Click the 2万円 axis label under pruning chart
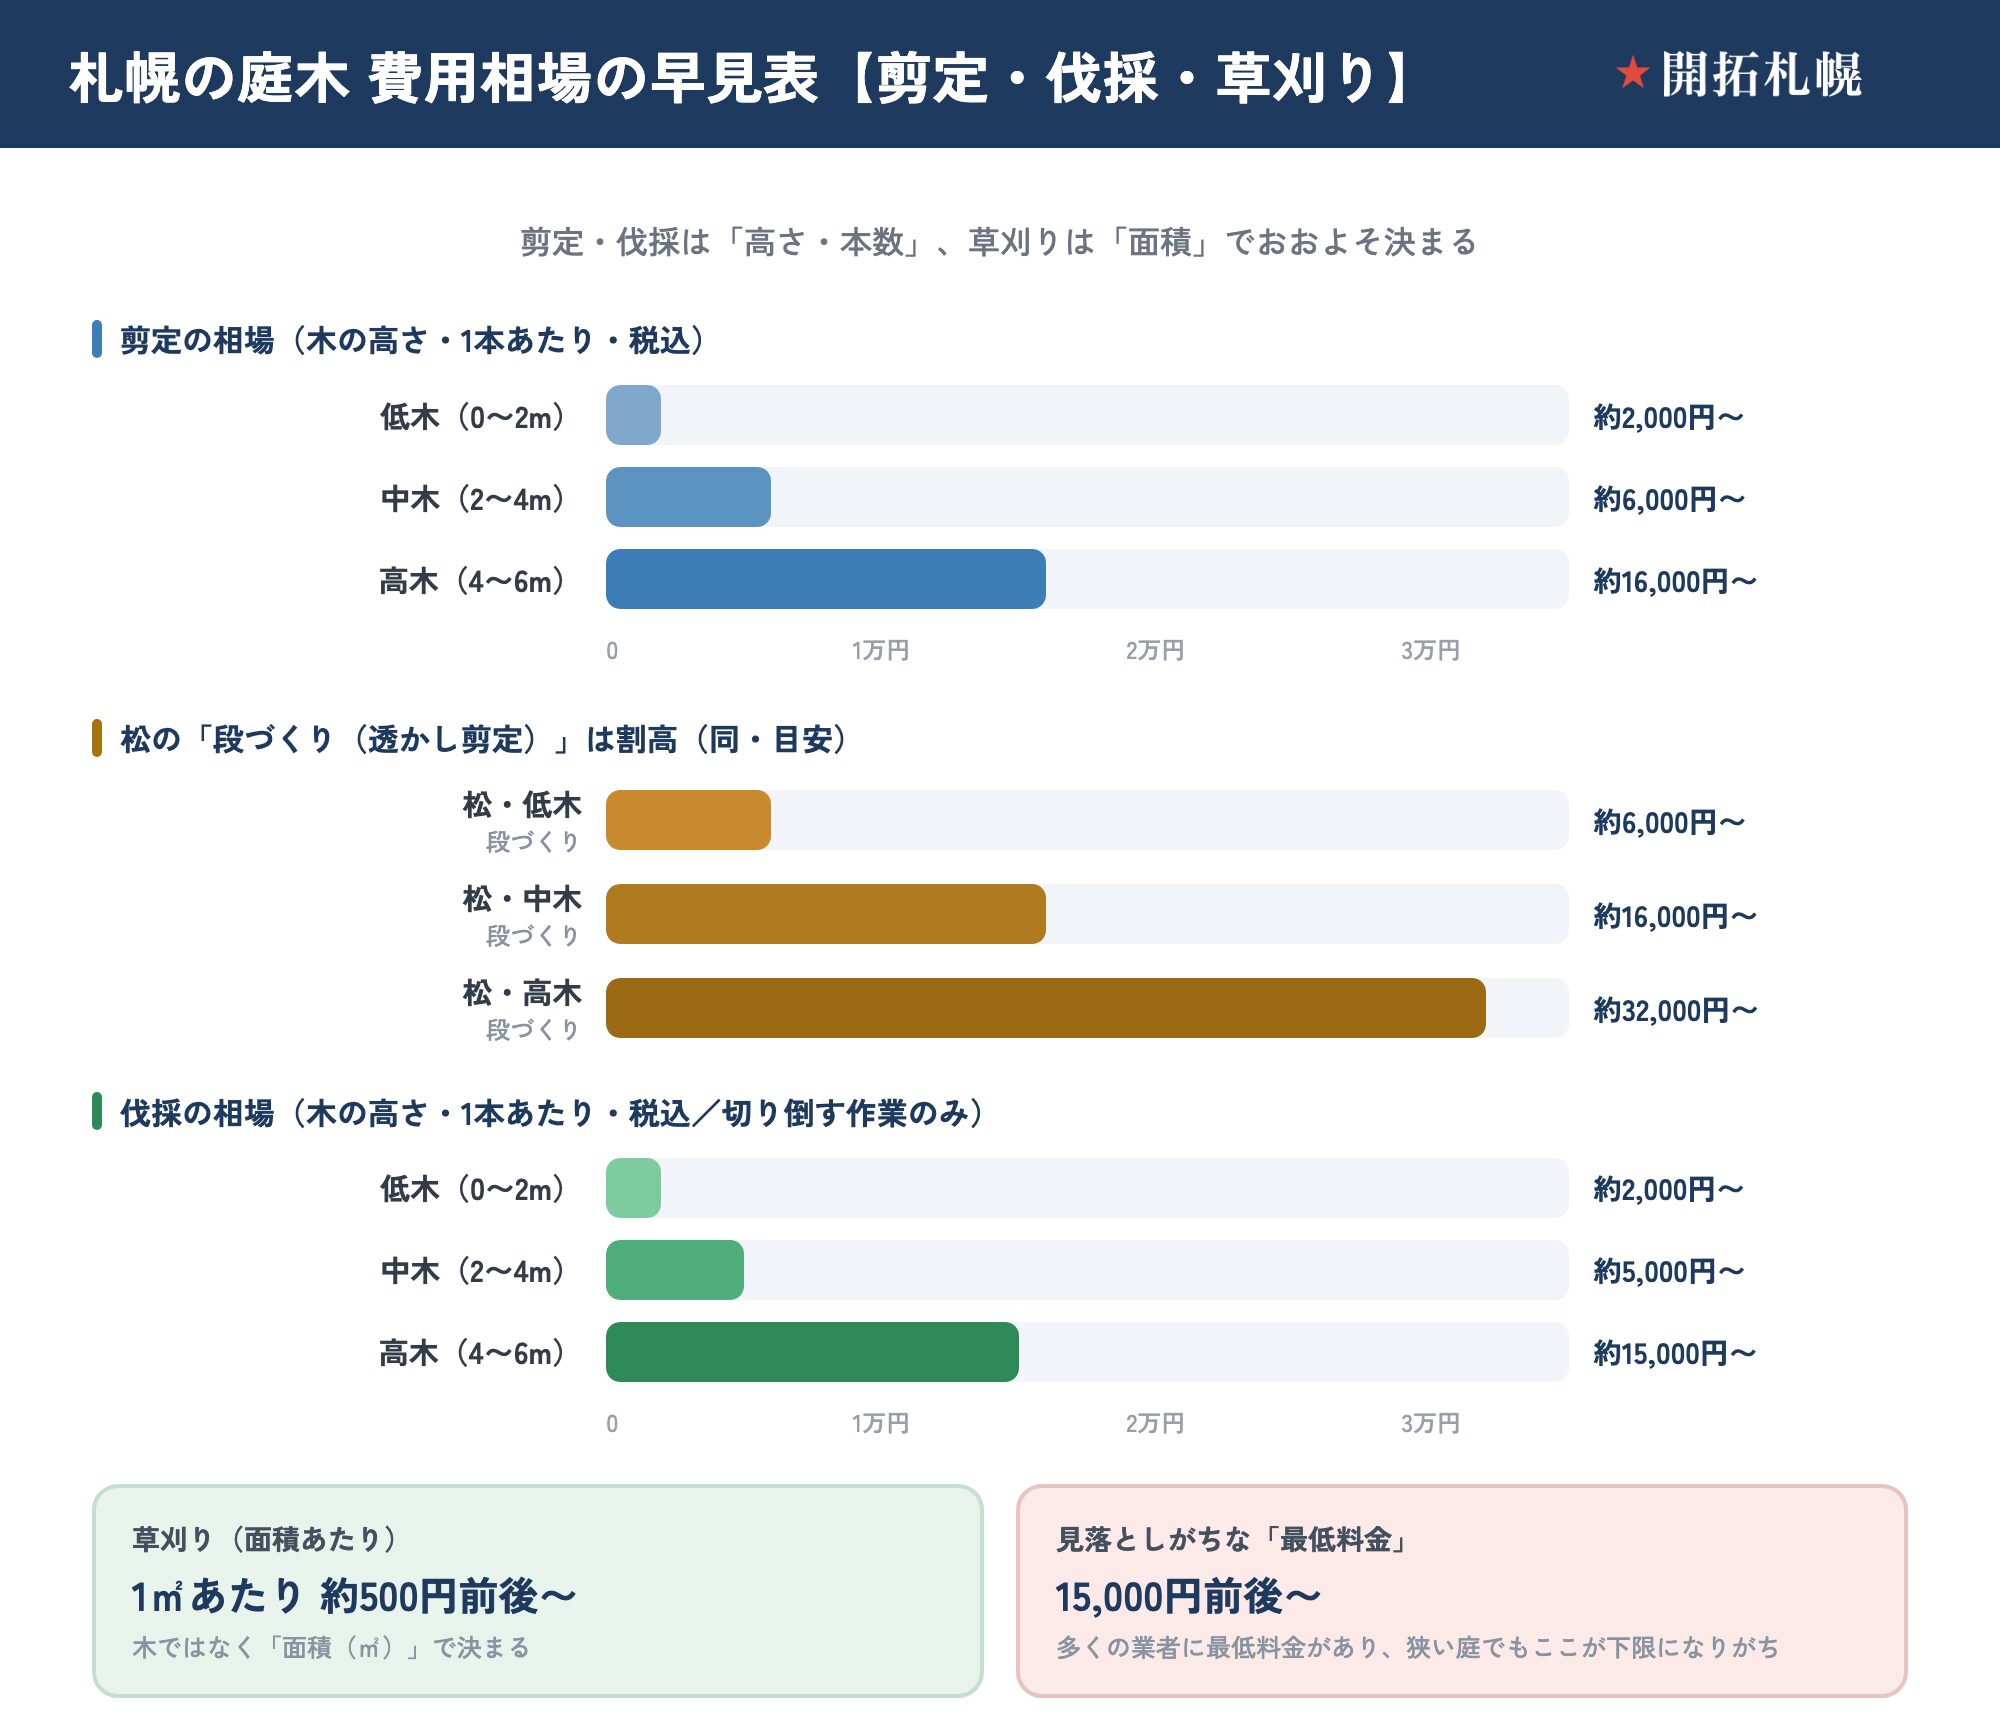 pos(1155,651)
